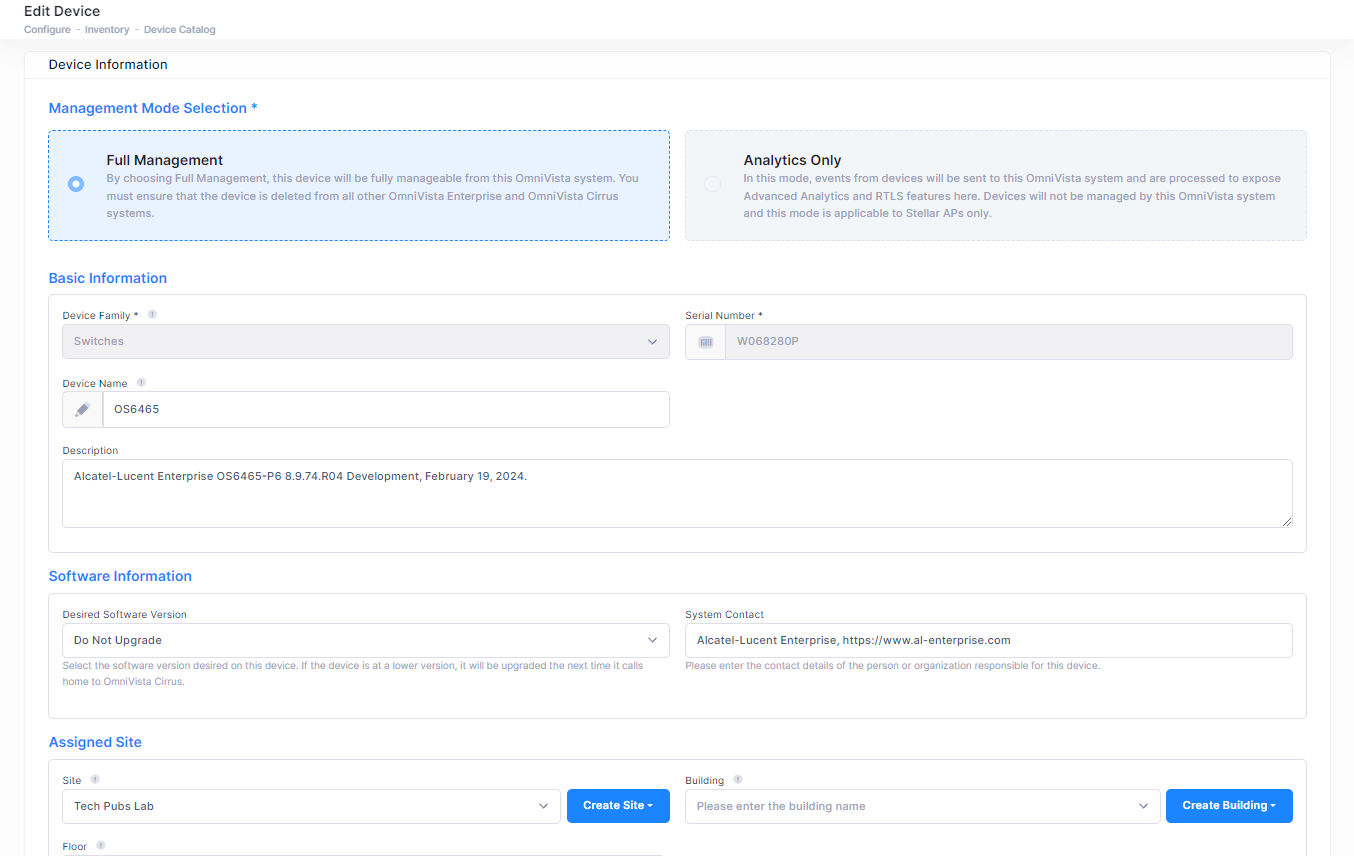This screenshot has width=1354, height=856.
Task: Click into the Description text area
Action: coord(677,493)
